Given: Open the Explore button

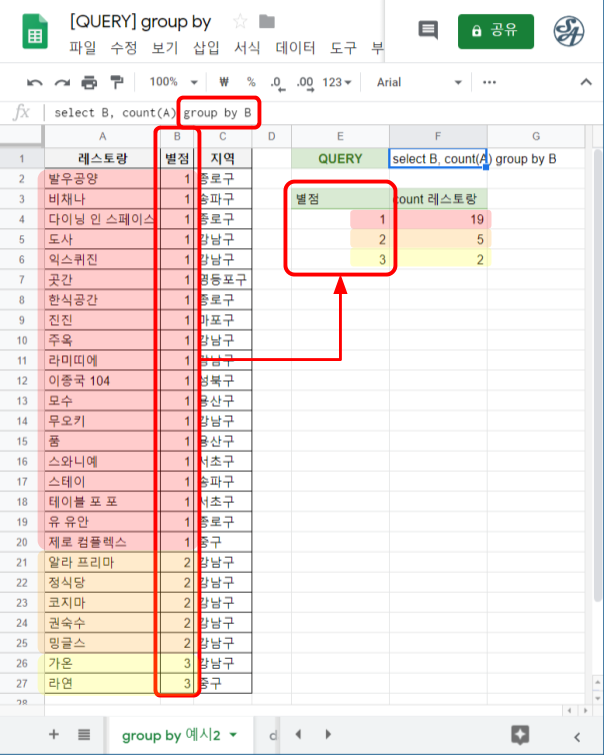Looking at the screenshot, I should tap(520, 735).
